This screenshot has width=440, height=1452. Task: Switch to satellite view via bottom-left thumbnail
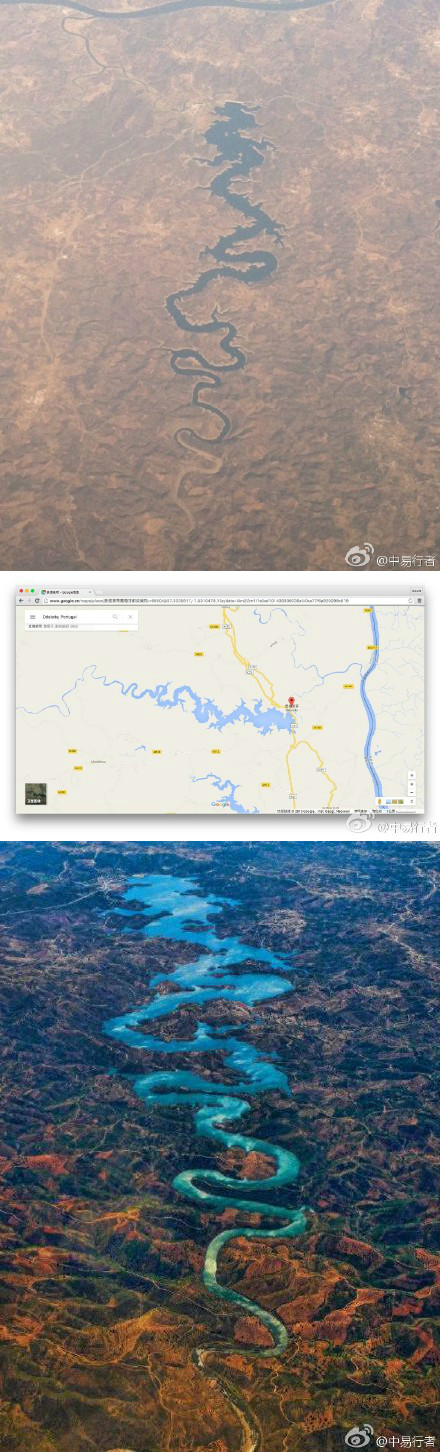[x=35, y=793]
